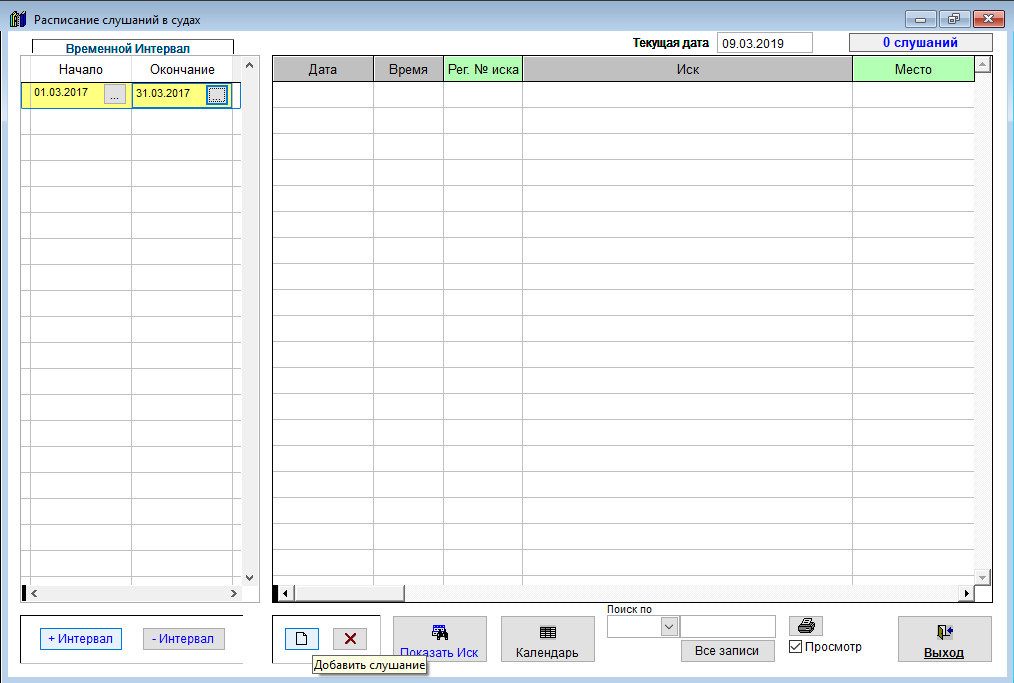Click the 0 слушаний counter button
This screenshot has height=683, width=1014.
(x=921, y=43)
